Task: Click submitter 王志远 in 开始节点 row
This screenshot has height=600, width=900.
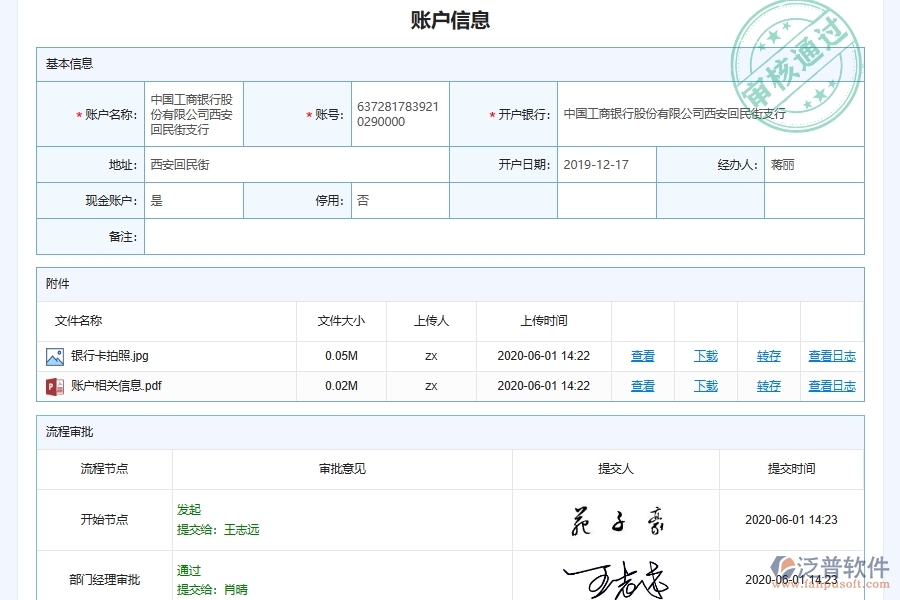Action: [x=239, y=530]
